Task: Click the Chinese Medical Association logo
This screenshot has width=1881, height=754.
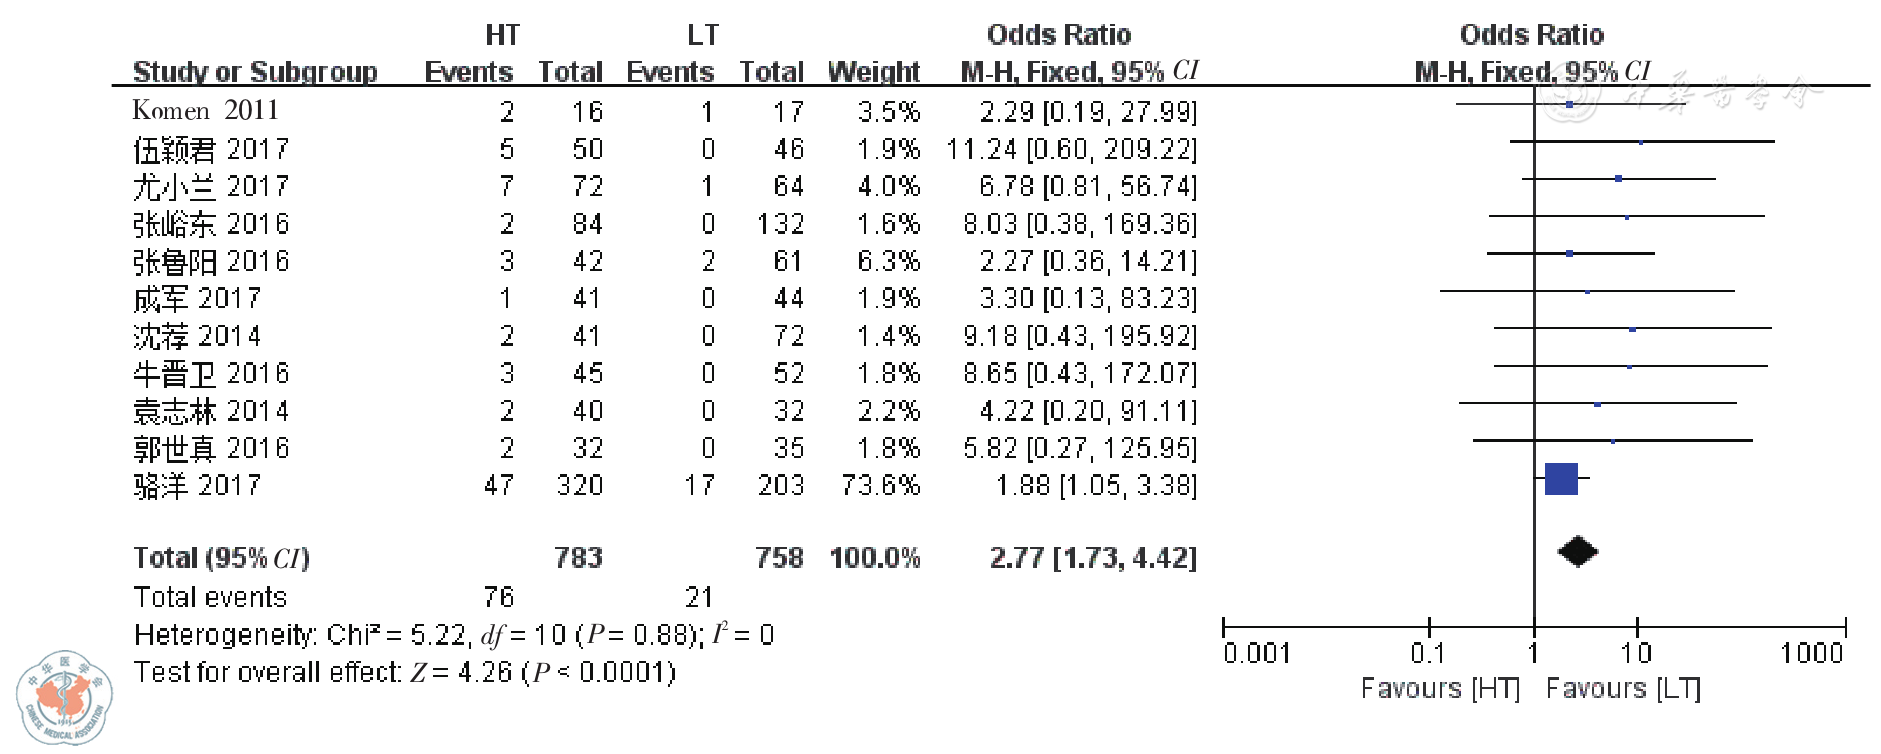Action: coord(64,698)
